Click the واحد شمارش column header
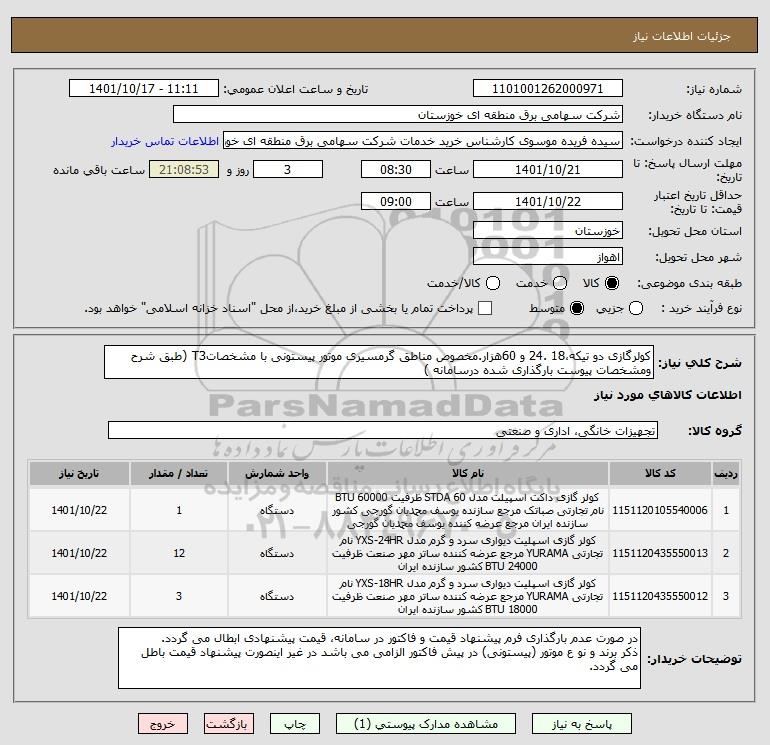The image size is (770, 745). coord(277,473)
